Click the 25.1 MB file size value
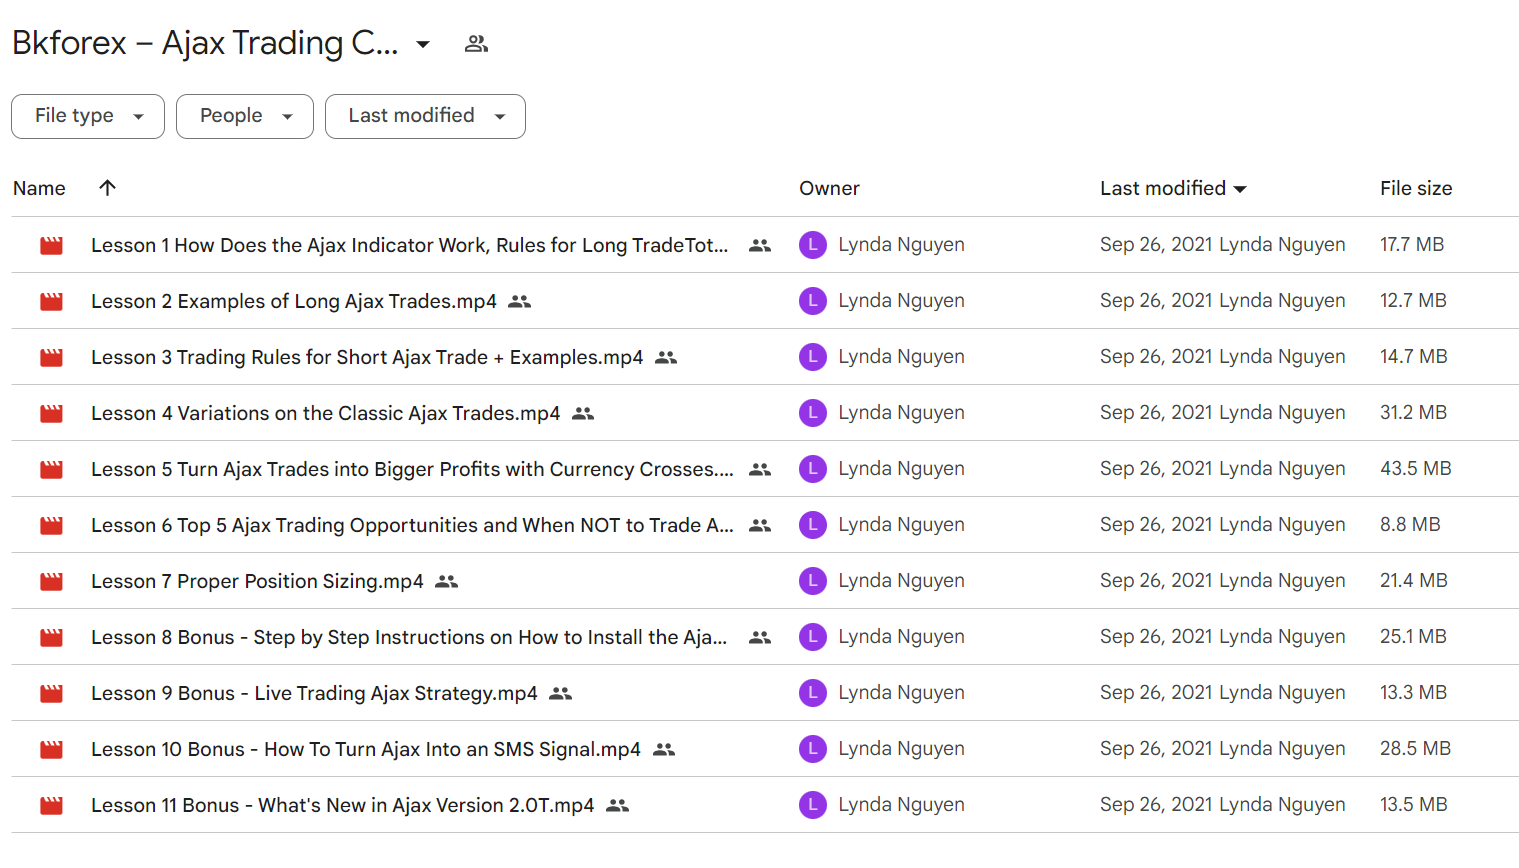Image resolution: width=1519 pixels, height=868 pixels. [x=1413, y=637]
